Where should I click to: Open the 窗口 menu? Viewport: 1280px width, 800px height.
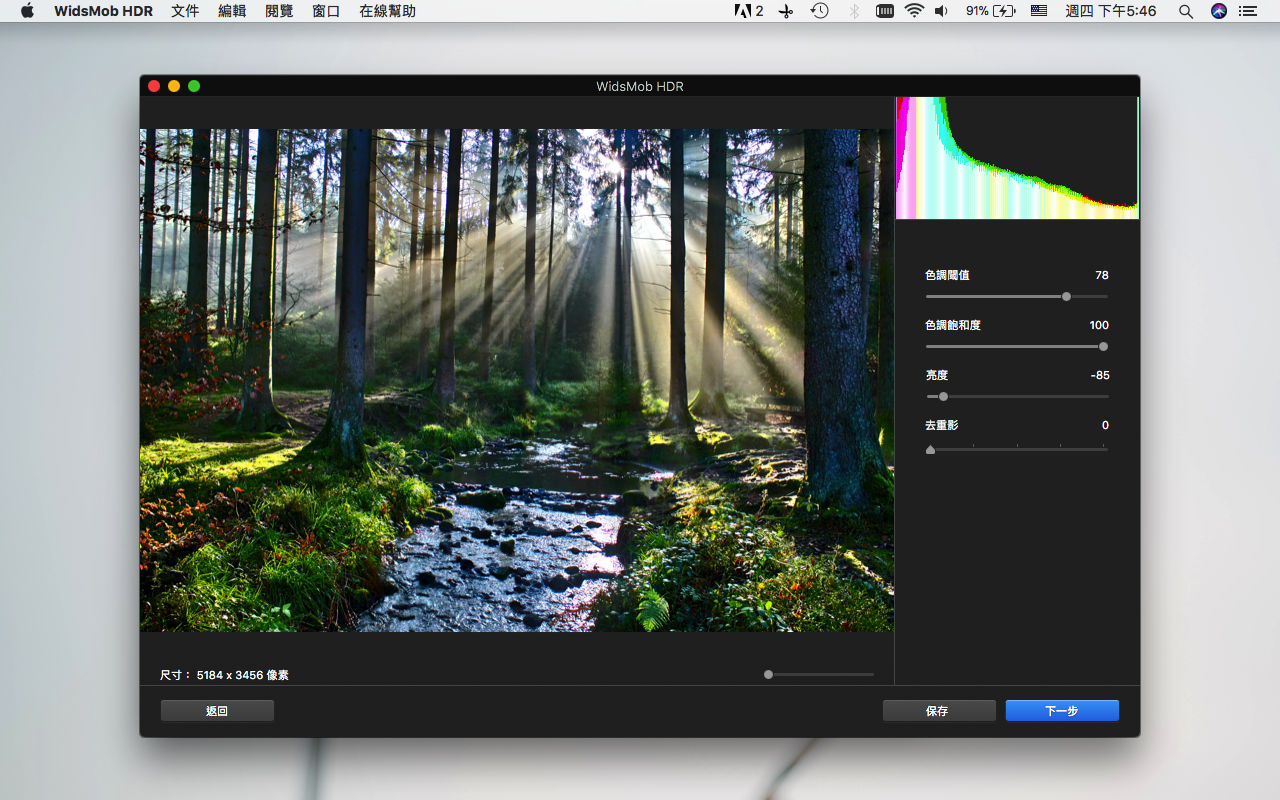tap(326, 11)
